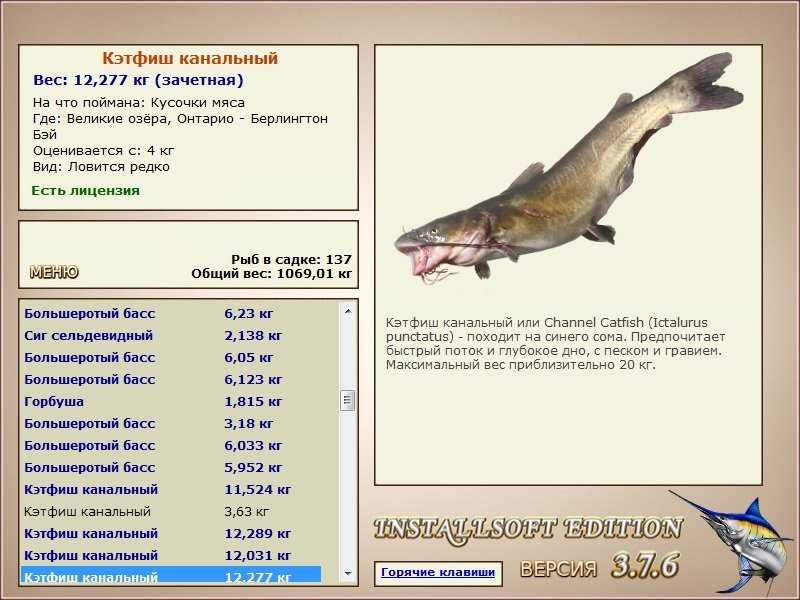
Task: Click the fish list scrollbar thumb
Action: point(347,400)
